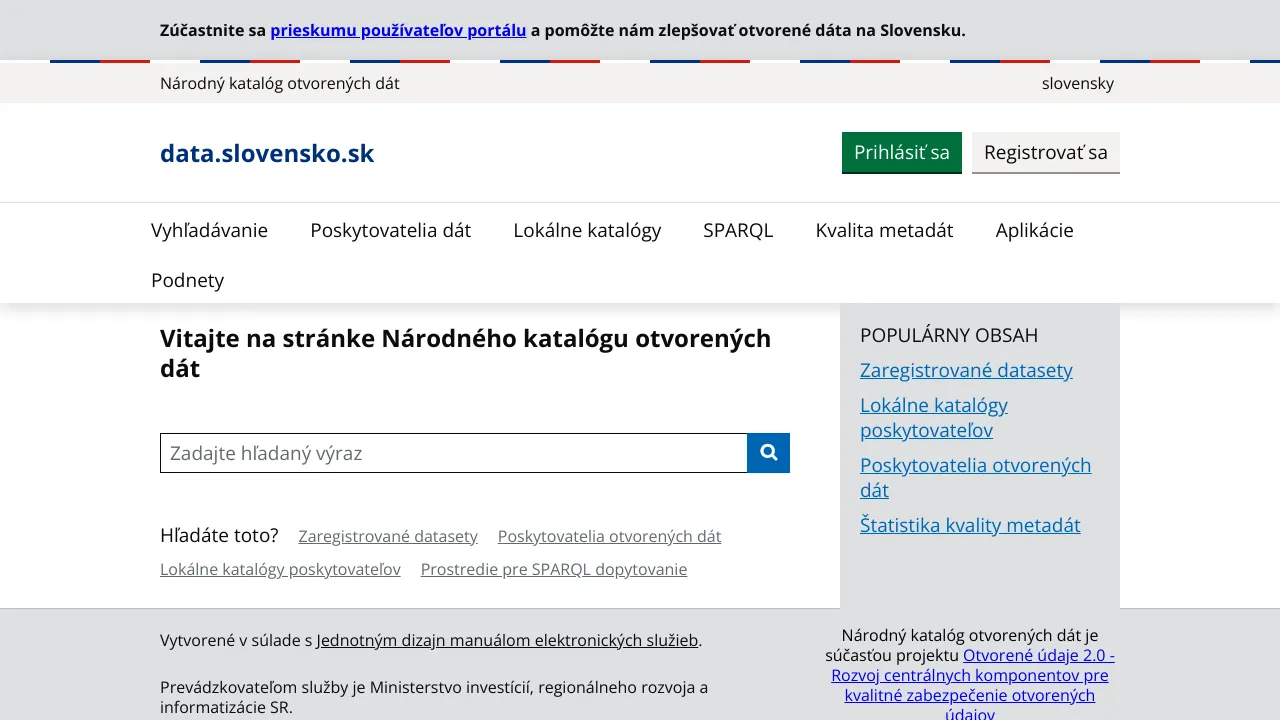
Task: Open the Vyhľadávanie menu item
Action: 210,230
